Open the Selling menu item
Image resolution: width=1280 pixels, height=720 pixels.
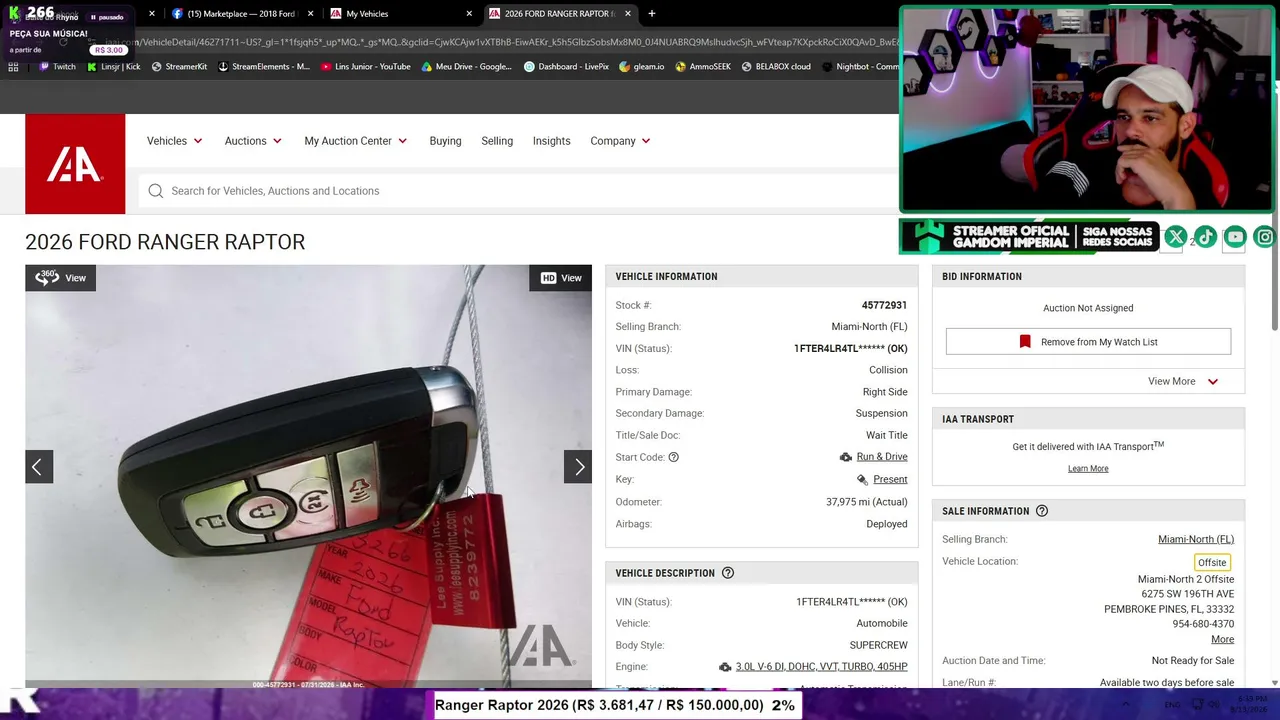[x=497, y=141]
